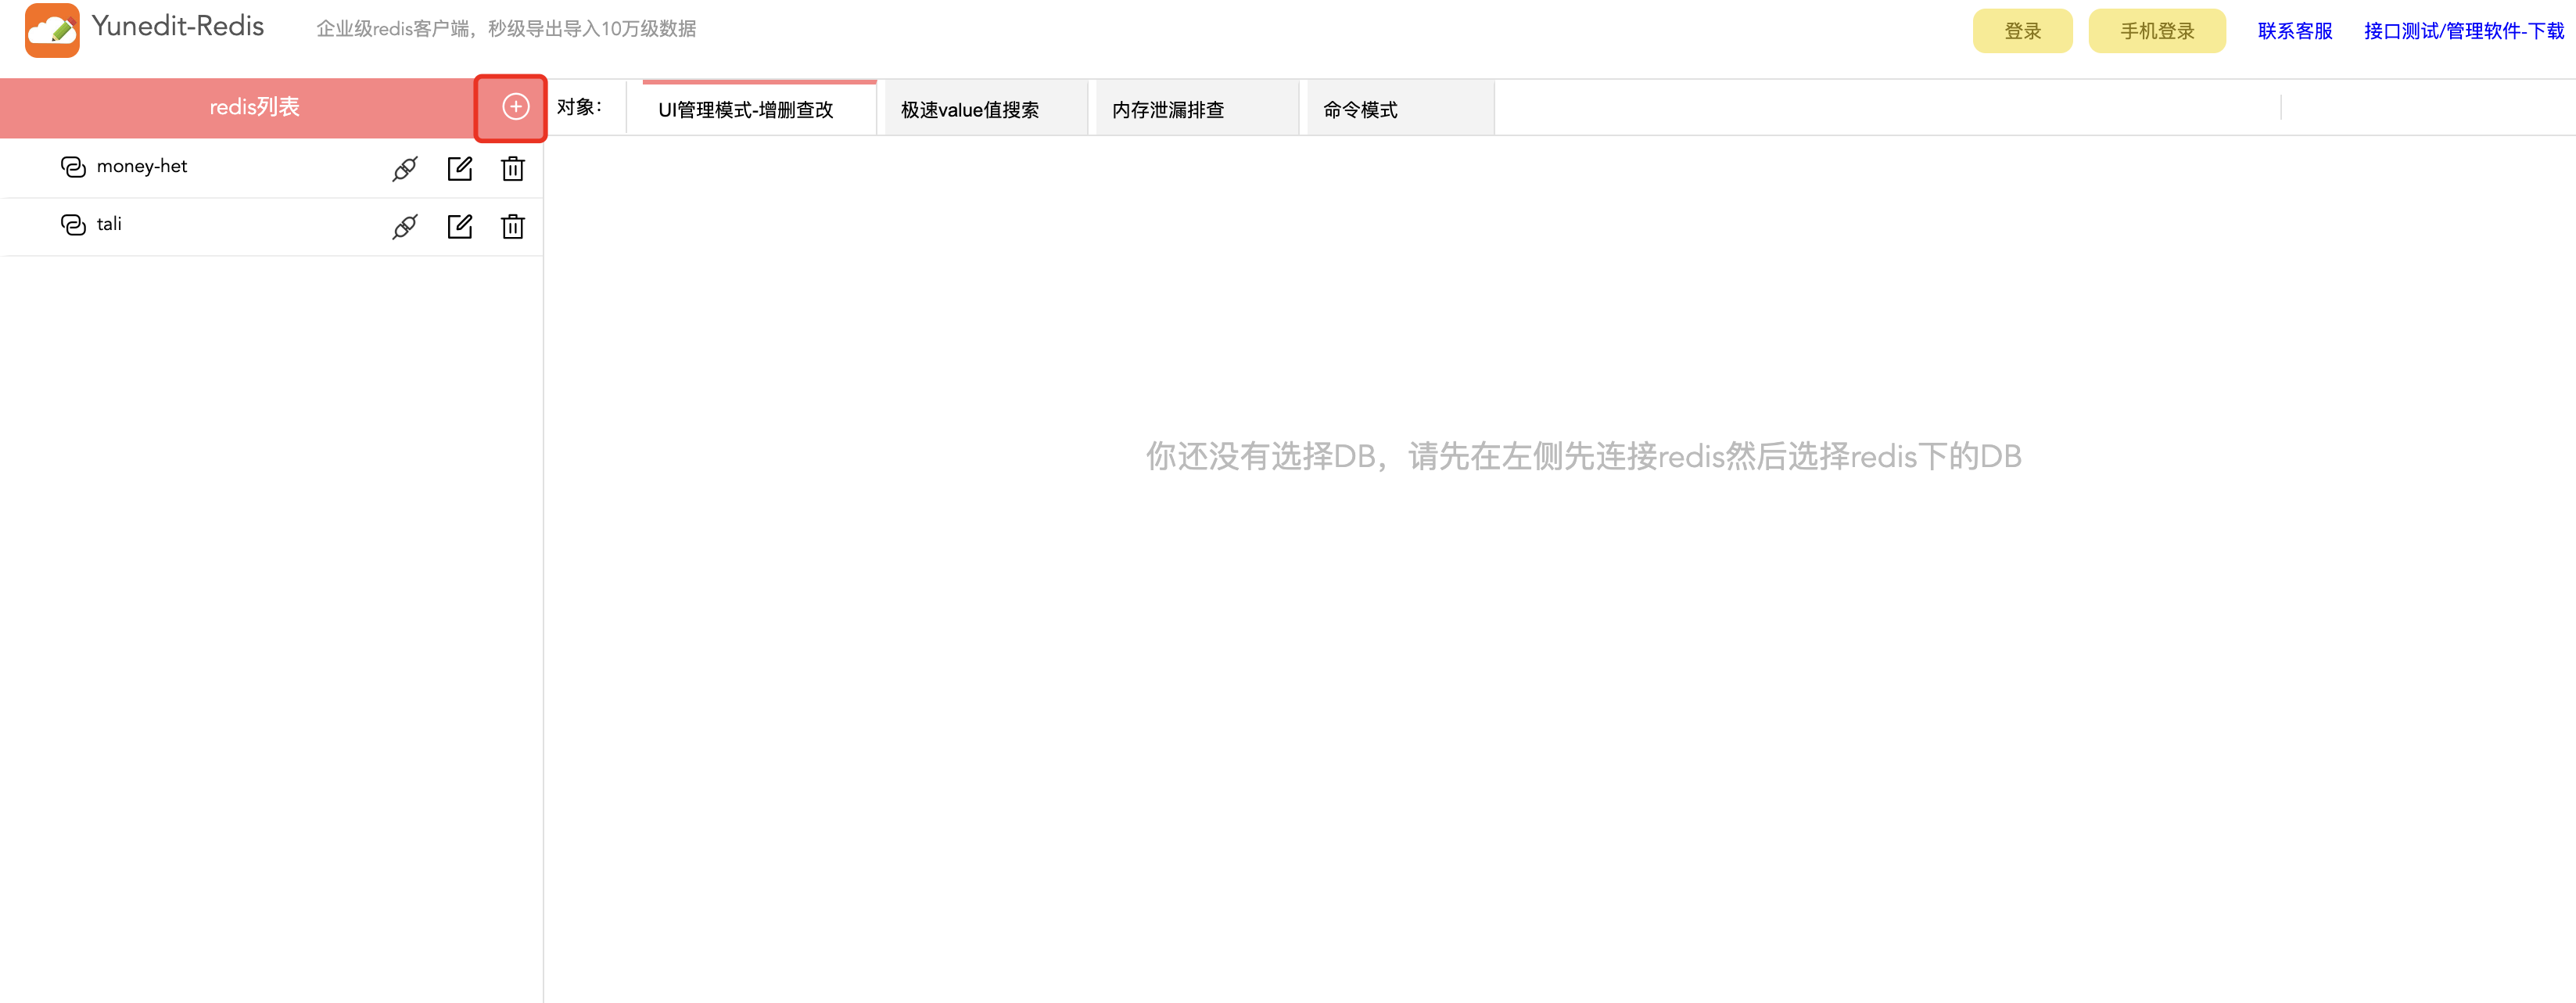2576x1003 pixels.
Task: Open the 联系客服 link
Action: pos(2294,31)
